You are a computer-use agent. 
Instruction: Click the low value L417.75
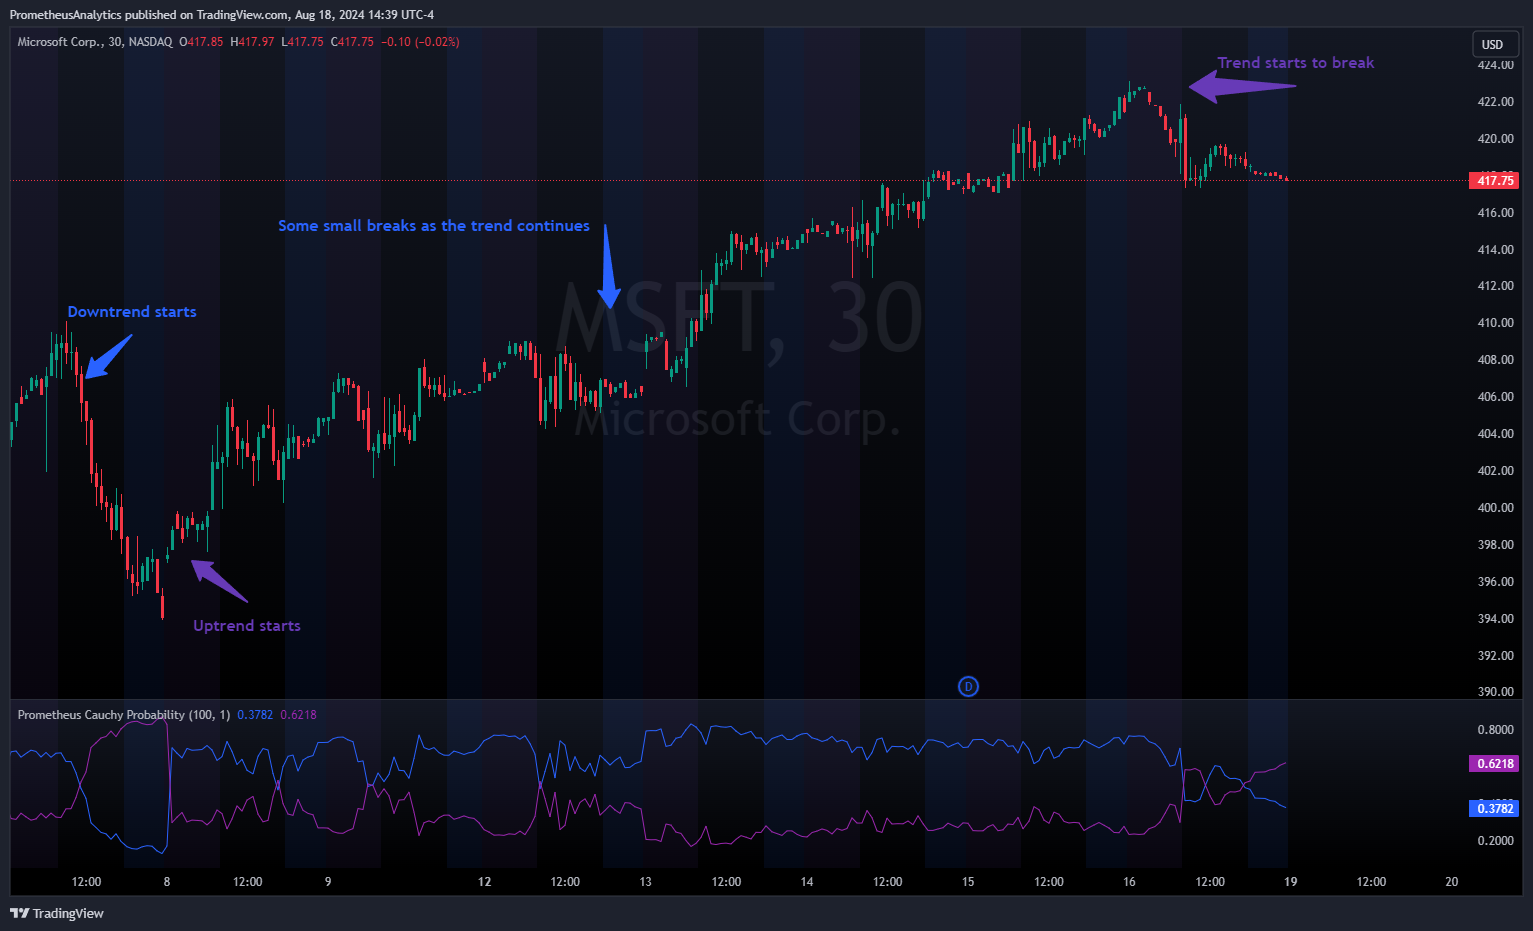[x=302, y=42]
